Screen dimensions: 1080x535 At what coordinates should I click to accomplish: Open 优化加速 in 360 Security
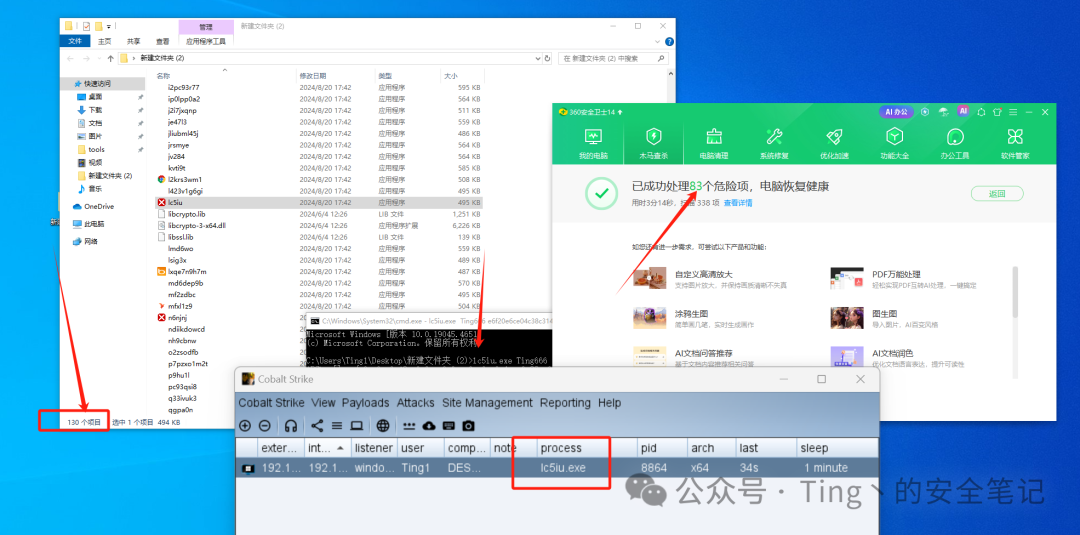(834, 143)
